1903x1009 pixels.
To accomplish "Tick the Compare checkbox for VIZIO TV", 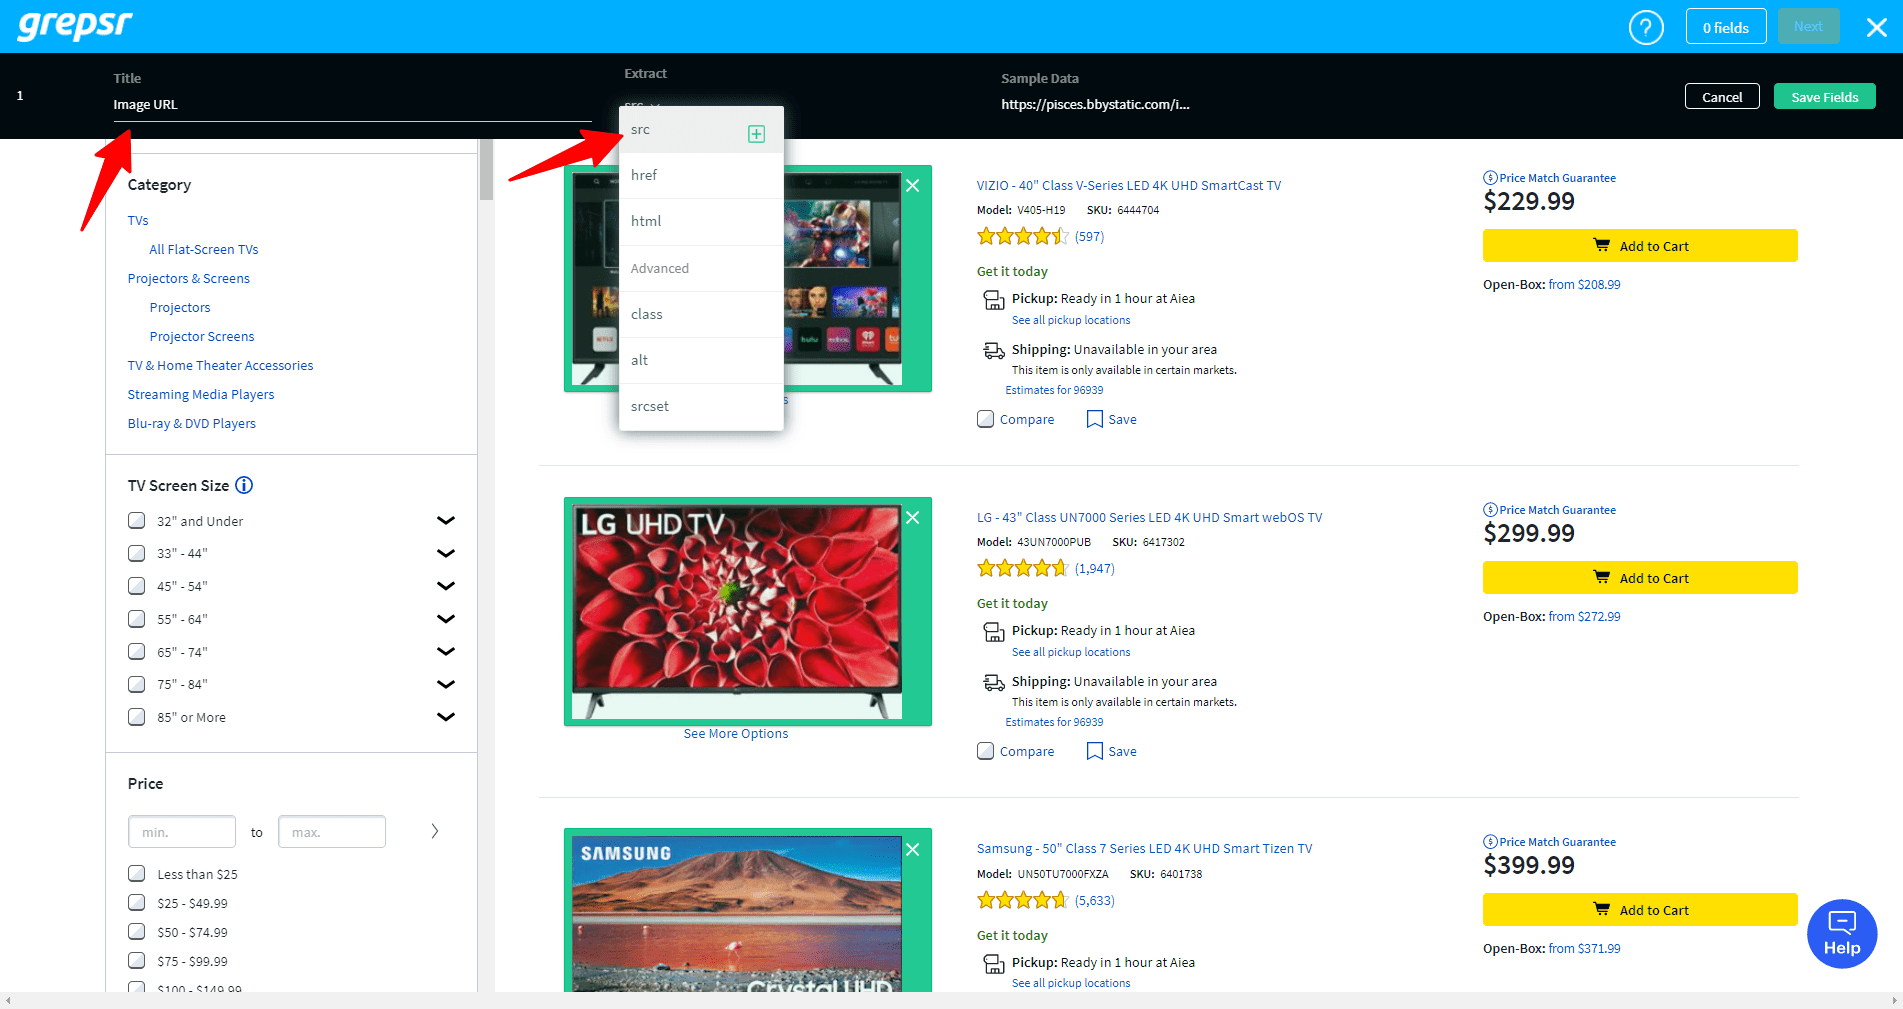I will point(986,419).
